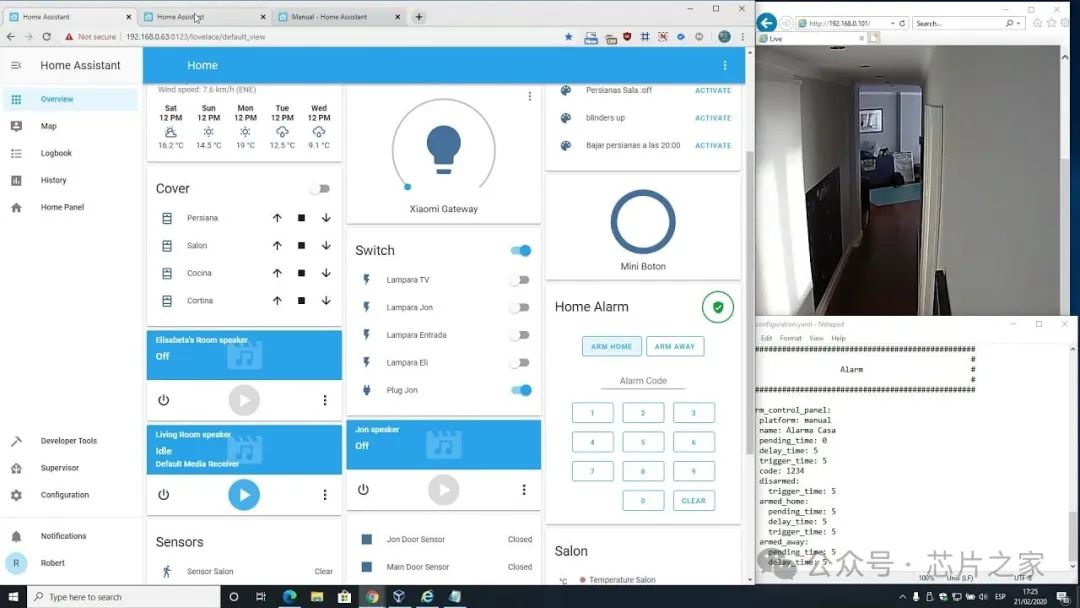Stop the Persiana cover
Screen dimensions: 1080x608
(301, 218)
